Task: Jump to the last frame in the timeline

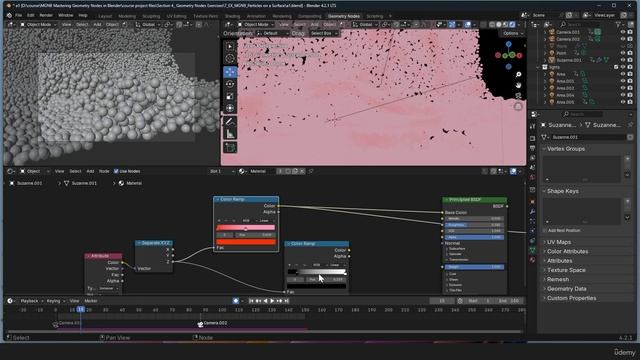Action: coord(287,301)
